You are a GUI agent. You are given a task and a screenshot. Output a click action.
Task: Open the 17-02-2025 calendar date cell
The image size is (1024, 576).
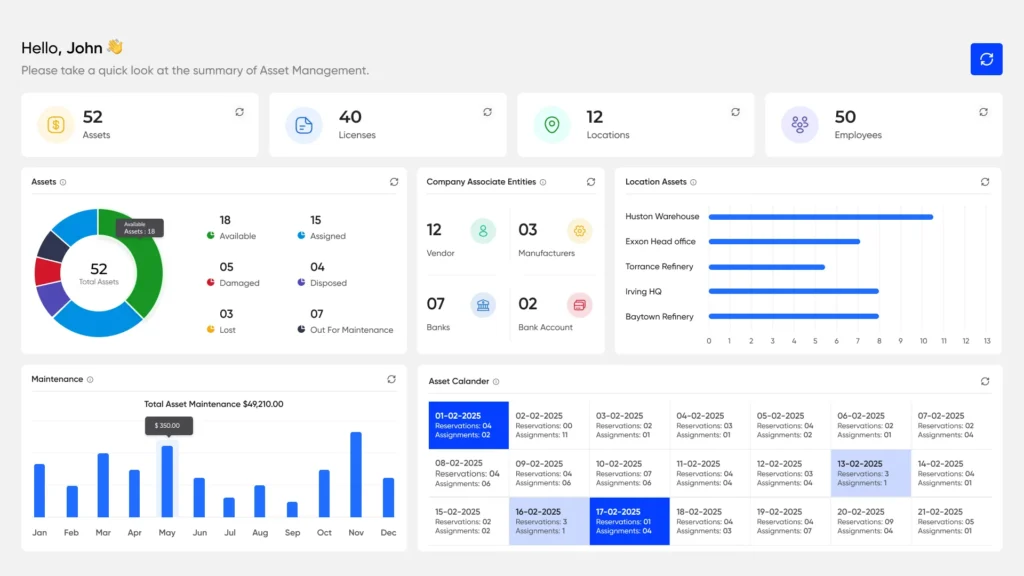point(629,521)
